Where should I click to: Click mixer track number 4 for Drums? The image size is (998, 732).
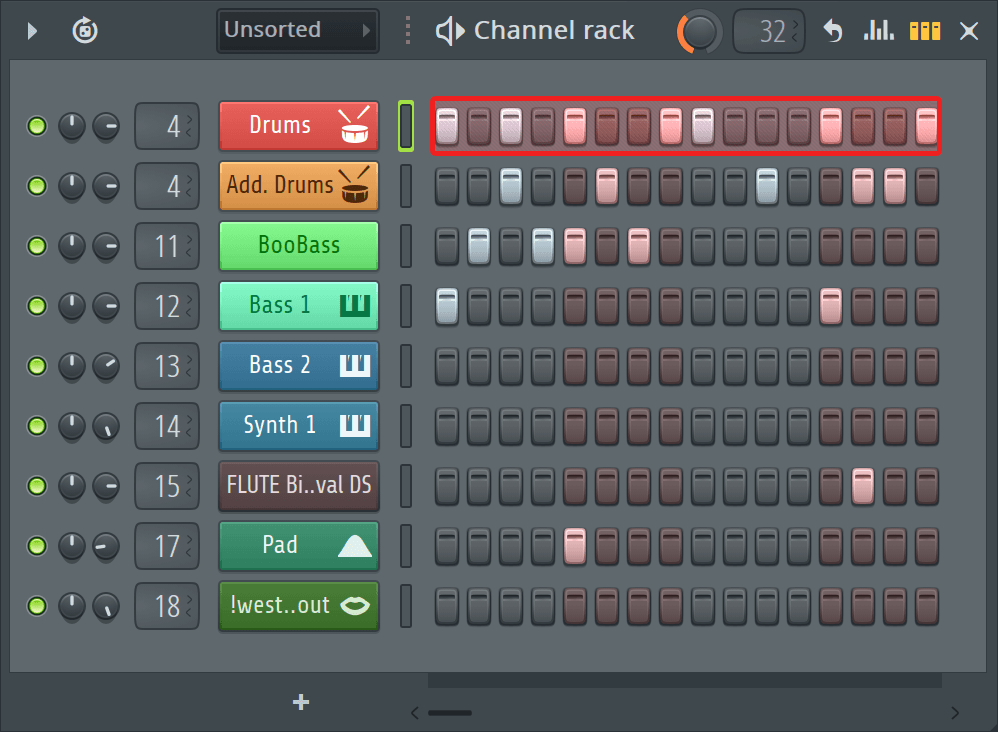pyautogui.click(x=167, y=126)
